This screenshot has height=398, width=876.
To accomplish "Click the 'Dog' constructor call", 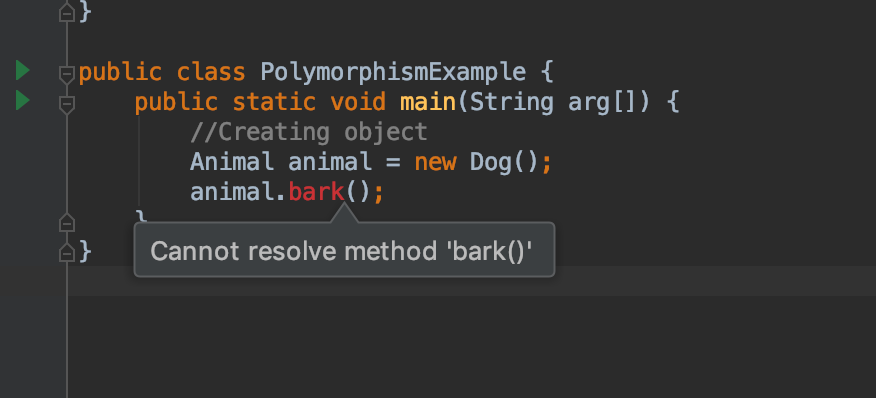I will pos(491,162).
